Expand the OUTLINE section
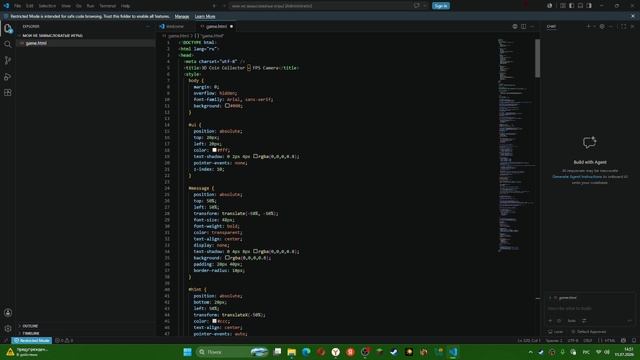640x360 pixels. click(x=86, y=326)
